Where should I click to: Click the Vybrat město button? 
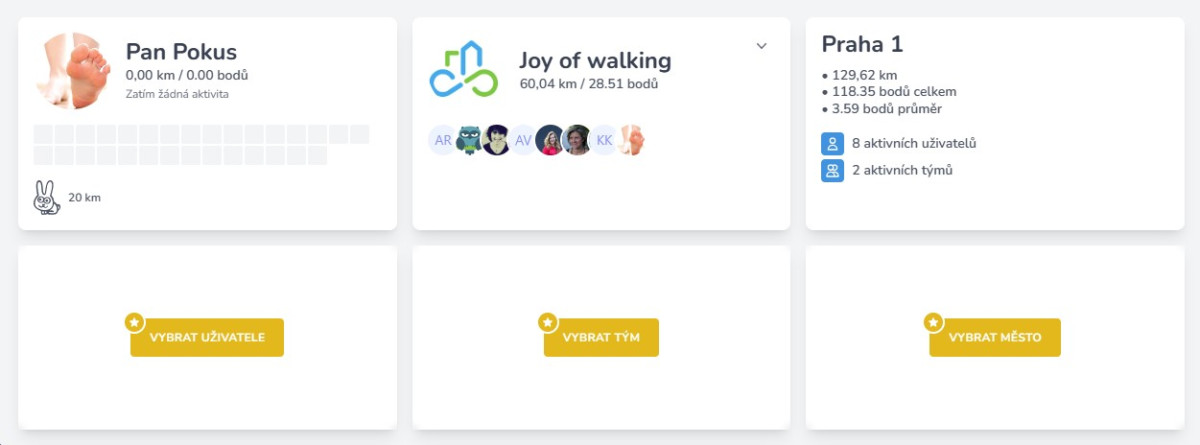tap(995, 337)
